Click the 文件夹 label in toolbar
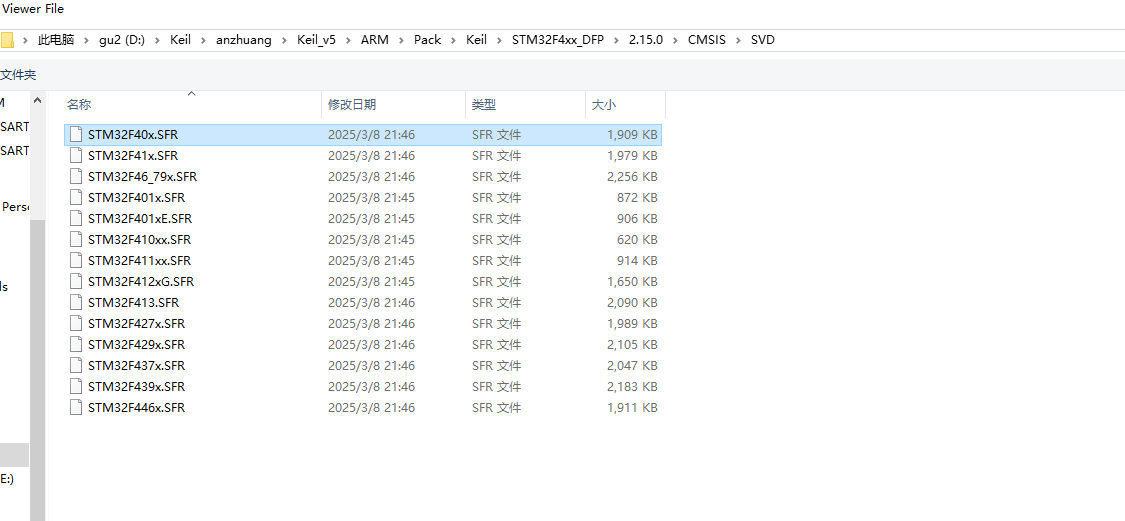 coord(18,75)
